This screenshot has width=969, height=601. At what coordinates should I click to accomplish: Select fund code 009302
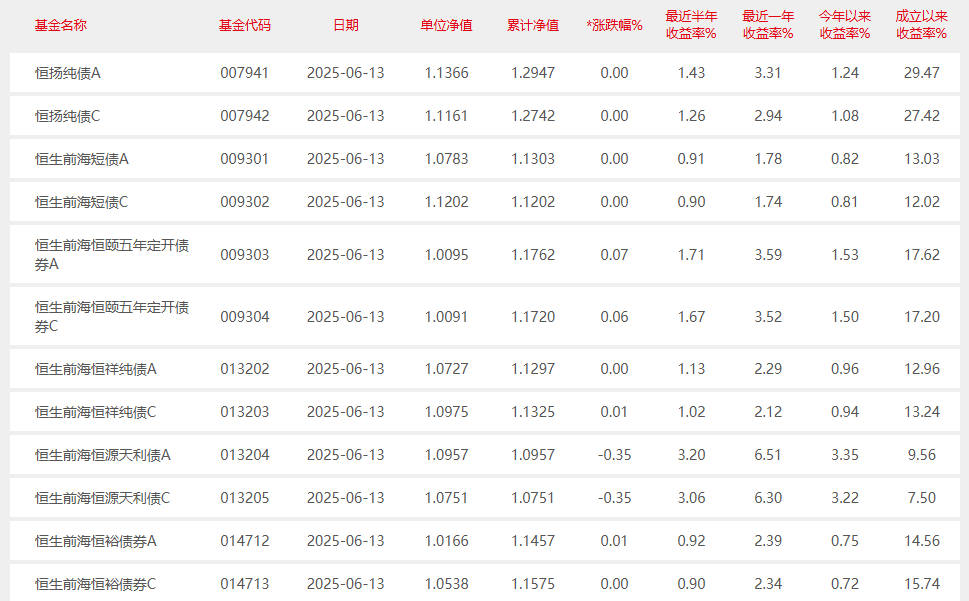pos(245,202)
